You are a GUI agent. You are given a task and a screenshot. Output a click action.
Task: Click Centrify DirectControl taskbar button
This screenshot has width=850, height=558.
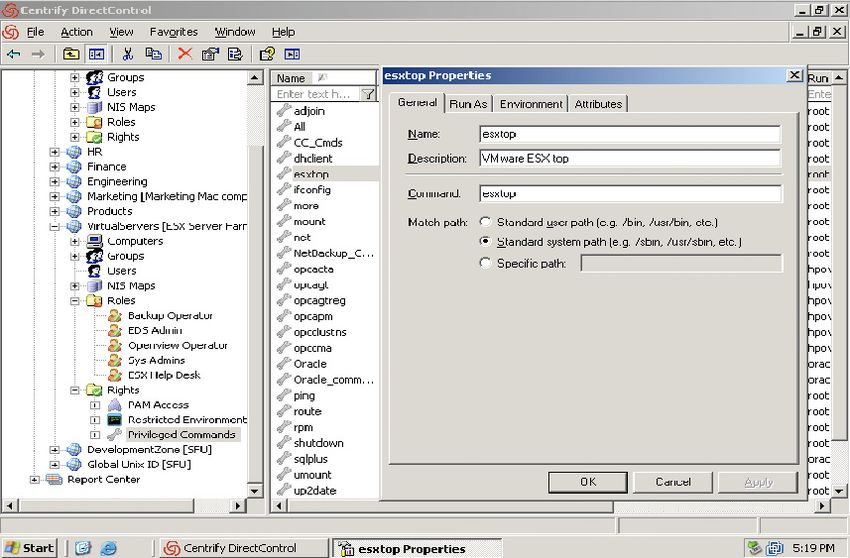point(244,548)
